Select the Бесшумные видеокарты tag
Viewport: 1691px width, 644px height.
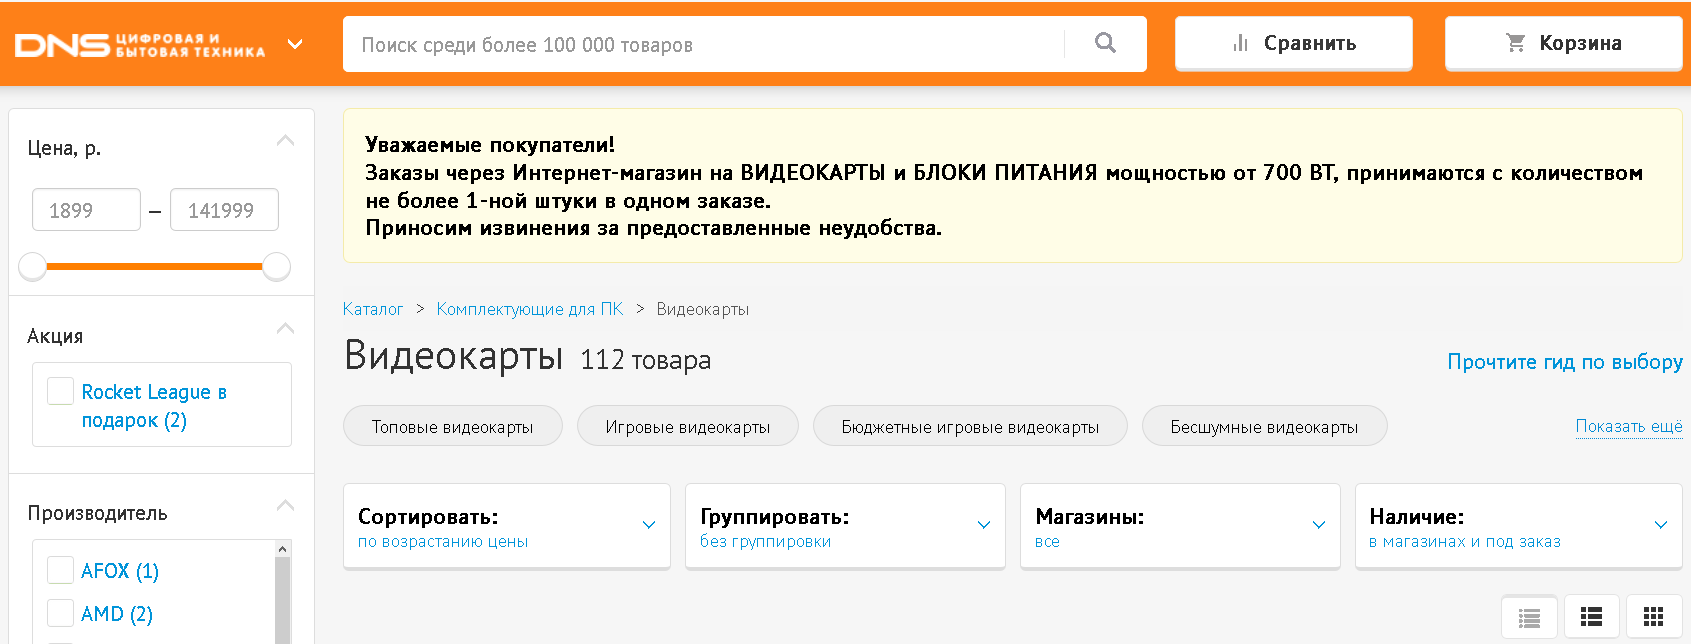point(1264,427)
